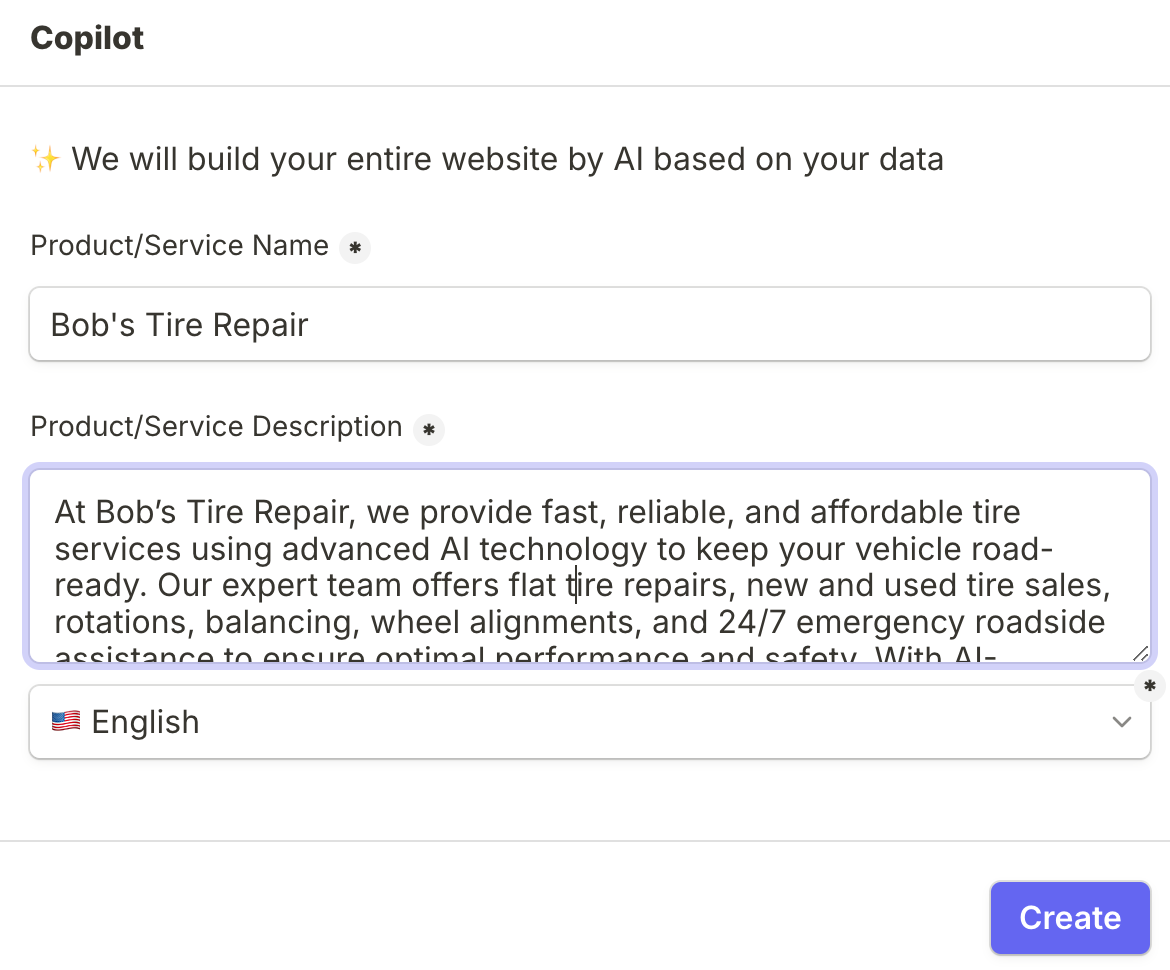Click the description textarea resize handle
Viewport: 1170px width, 970px height.
1140,654
